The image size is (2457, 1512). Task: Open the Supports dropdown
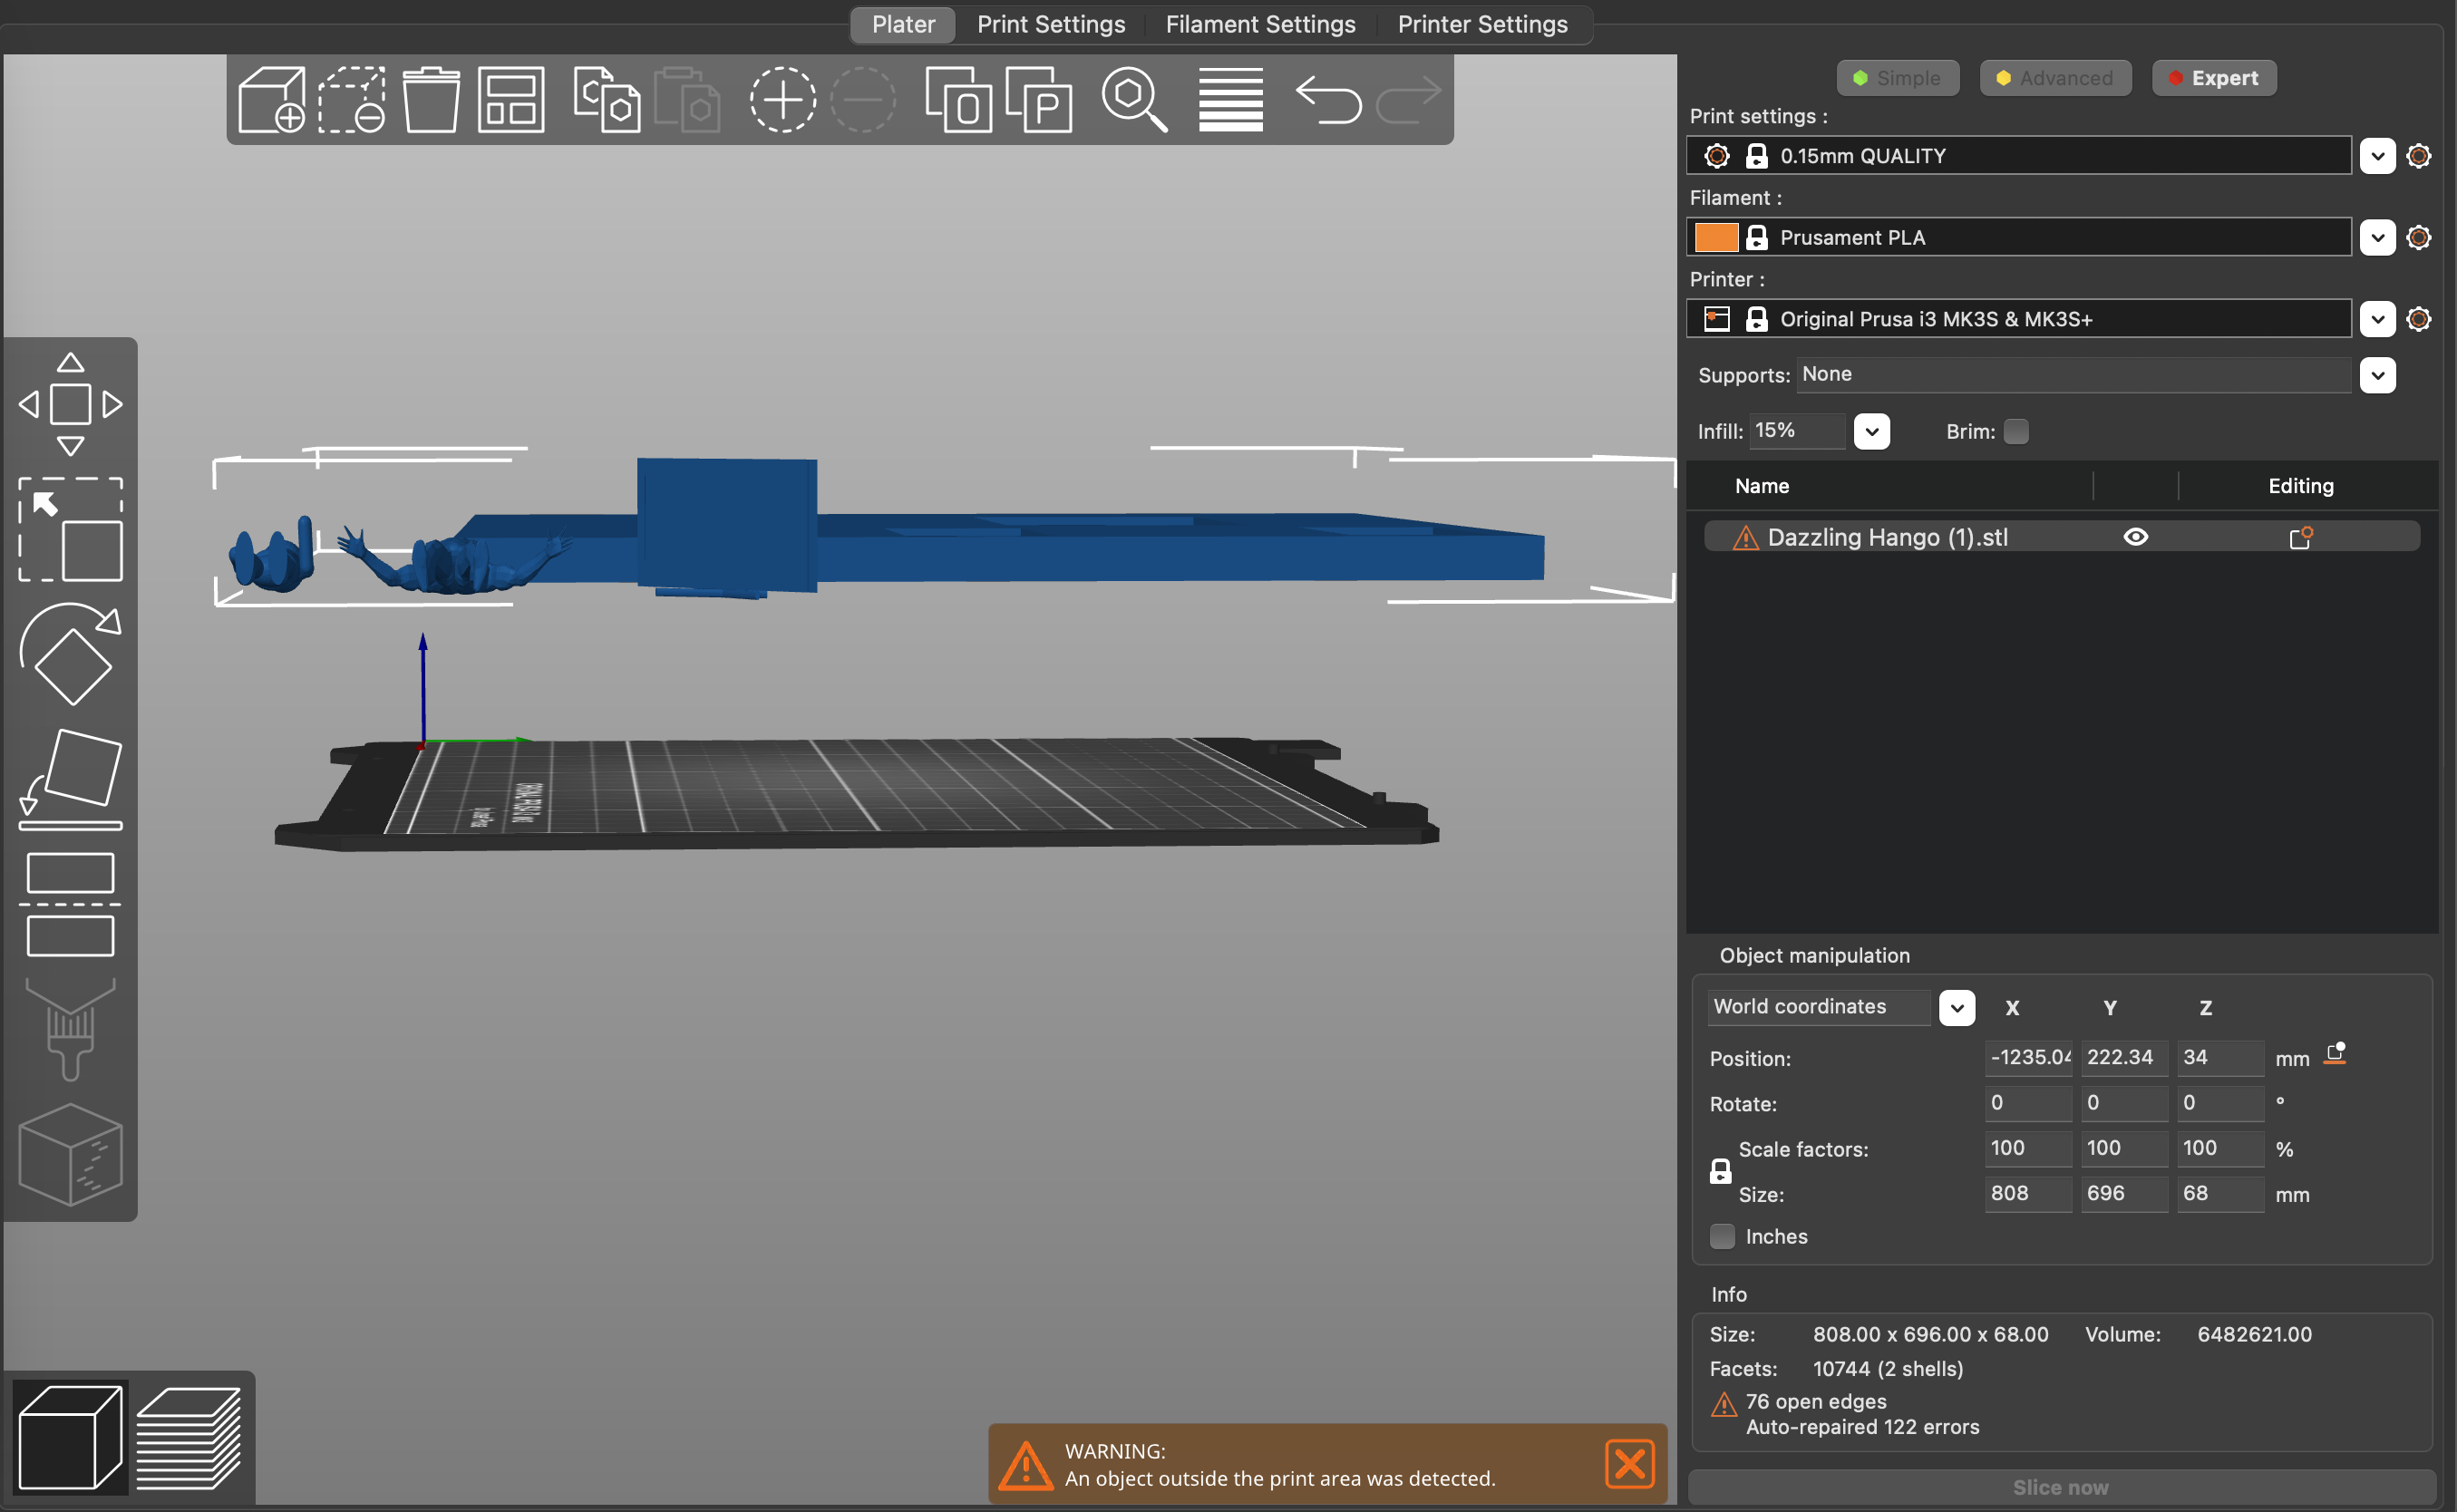point(2379,375)
